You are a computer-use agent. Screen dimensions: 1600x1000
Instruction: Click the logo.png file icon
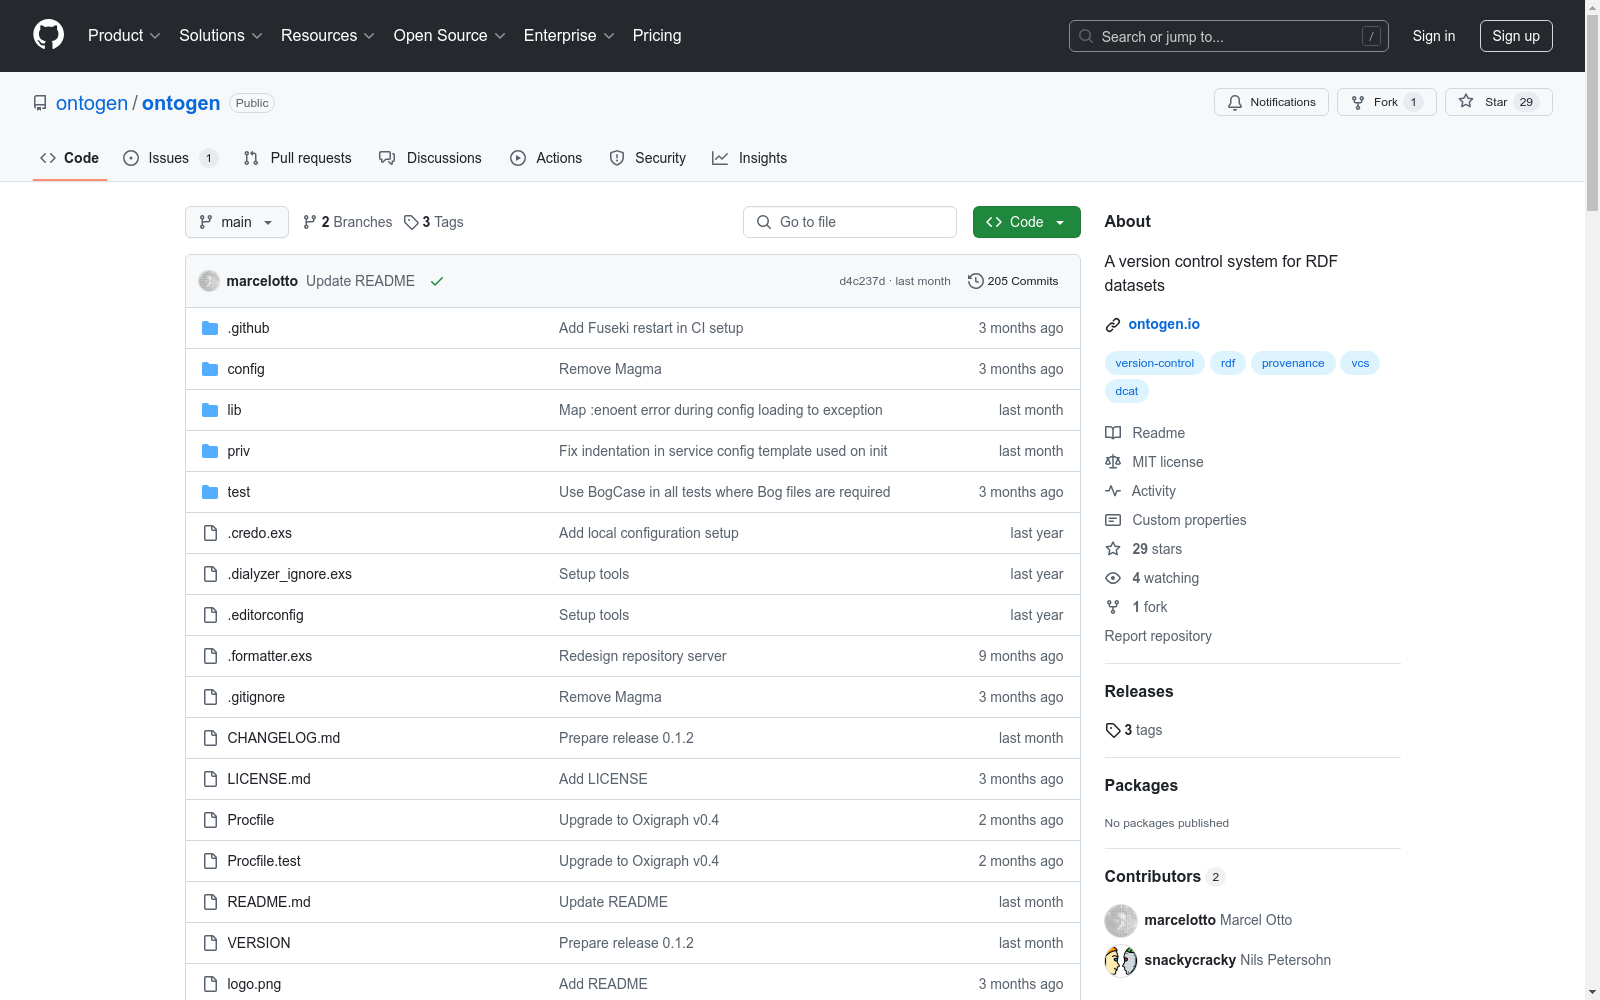(x=210, y=984)
